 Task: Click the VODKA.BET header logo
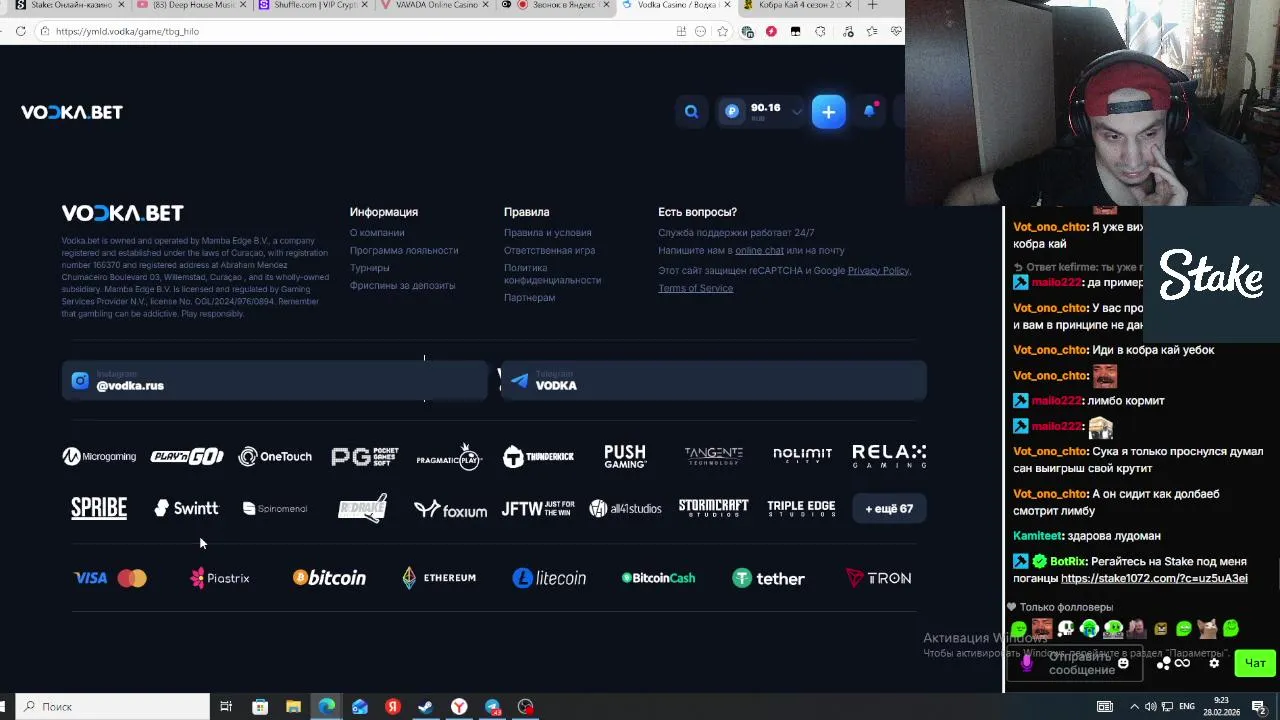point(72,112)
